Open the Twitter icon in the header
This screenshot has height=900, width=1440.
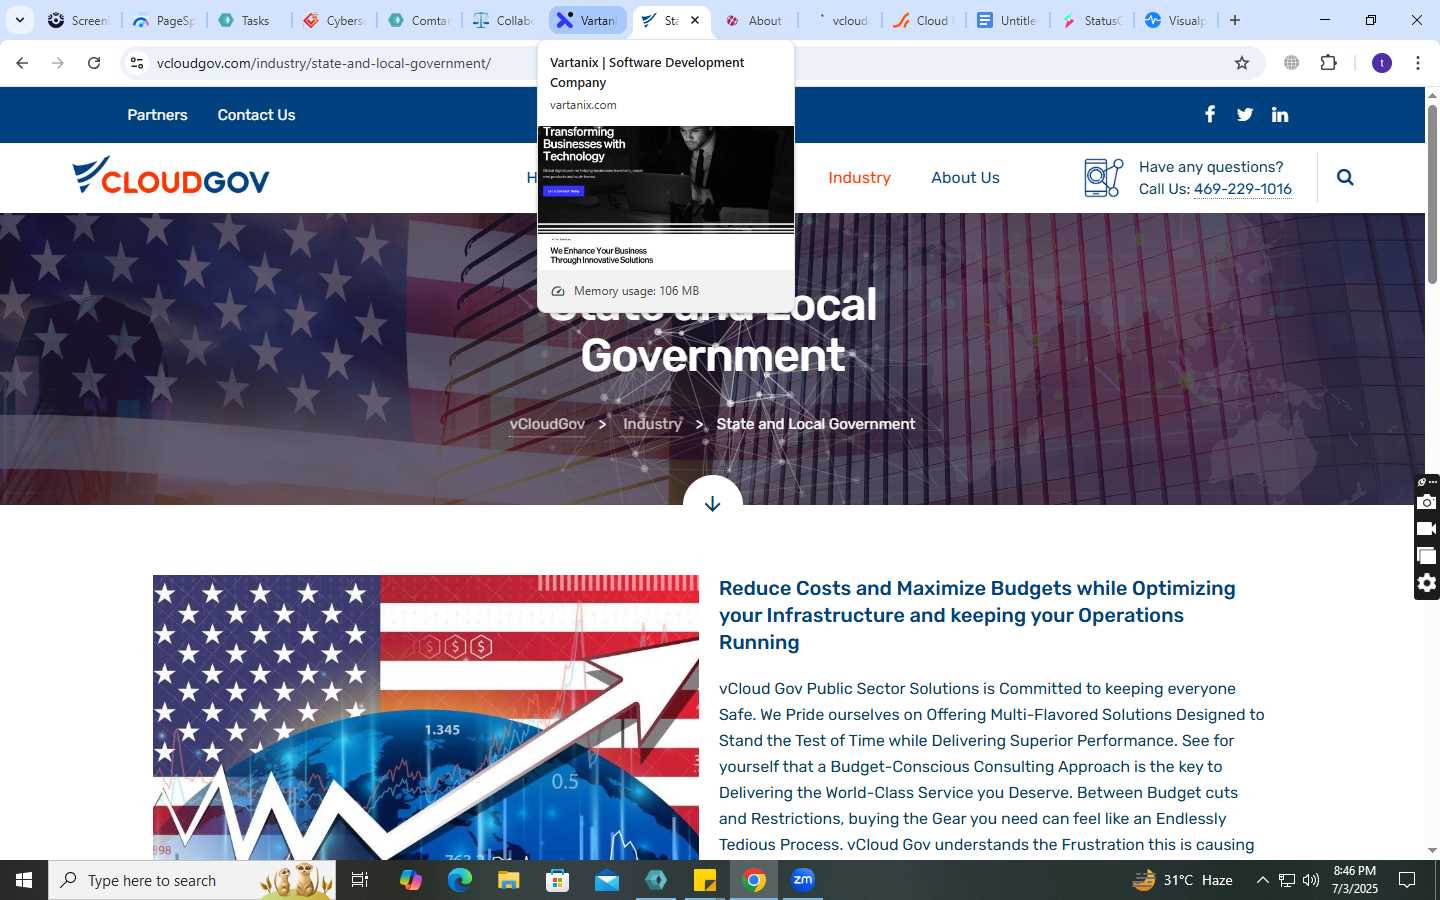(1245, 114)
